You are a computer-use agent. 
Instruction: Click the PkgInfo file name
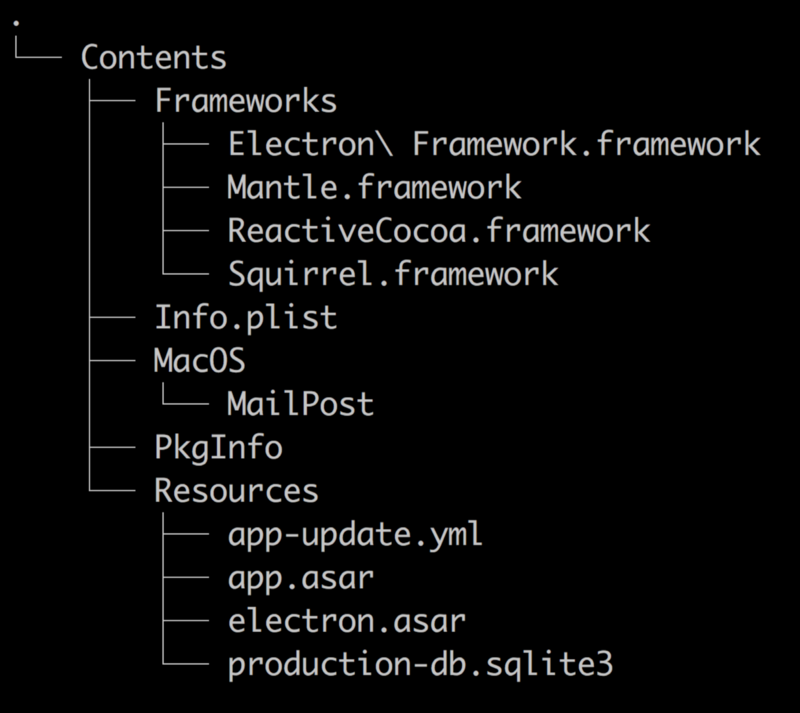tap(218, 447)
